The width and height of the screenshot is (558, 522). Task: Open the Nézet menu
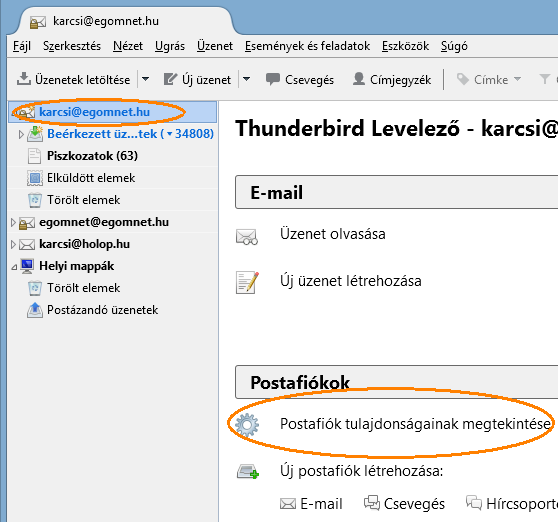tap(128, 46)
